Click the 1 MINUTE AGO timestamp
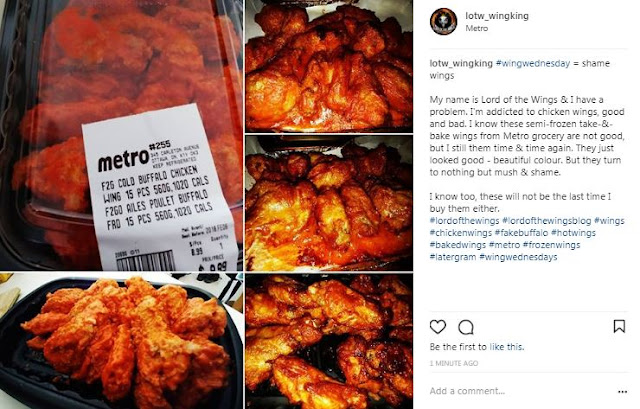 point(453,363)
